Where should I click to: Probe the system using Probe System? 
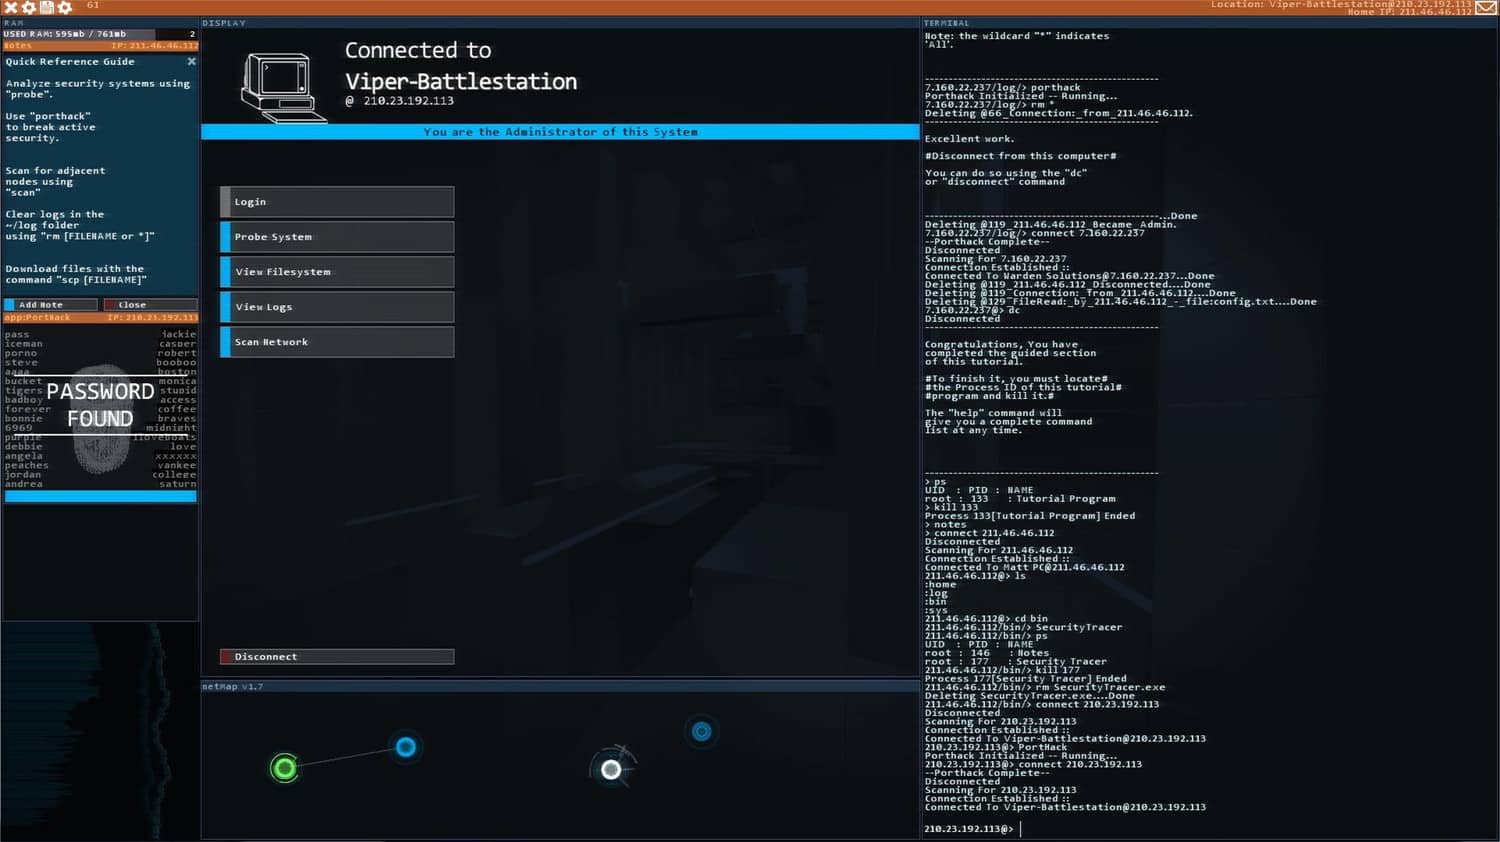click(x=336, y=236)
